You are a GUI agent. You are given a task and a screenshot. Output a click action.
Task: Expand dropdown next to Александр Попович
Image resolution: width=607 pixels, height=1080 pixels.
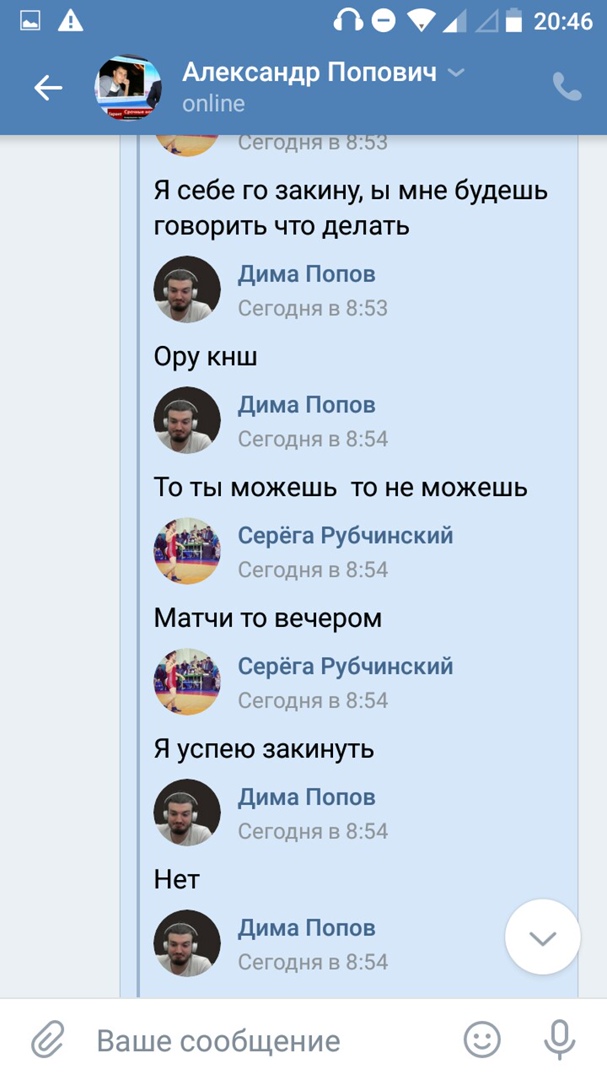tap(456, 73)
